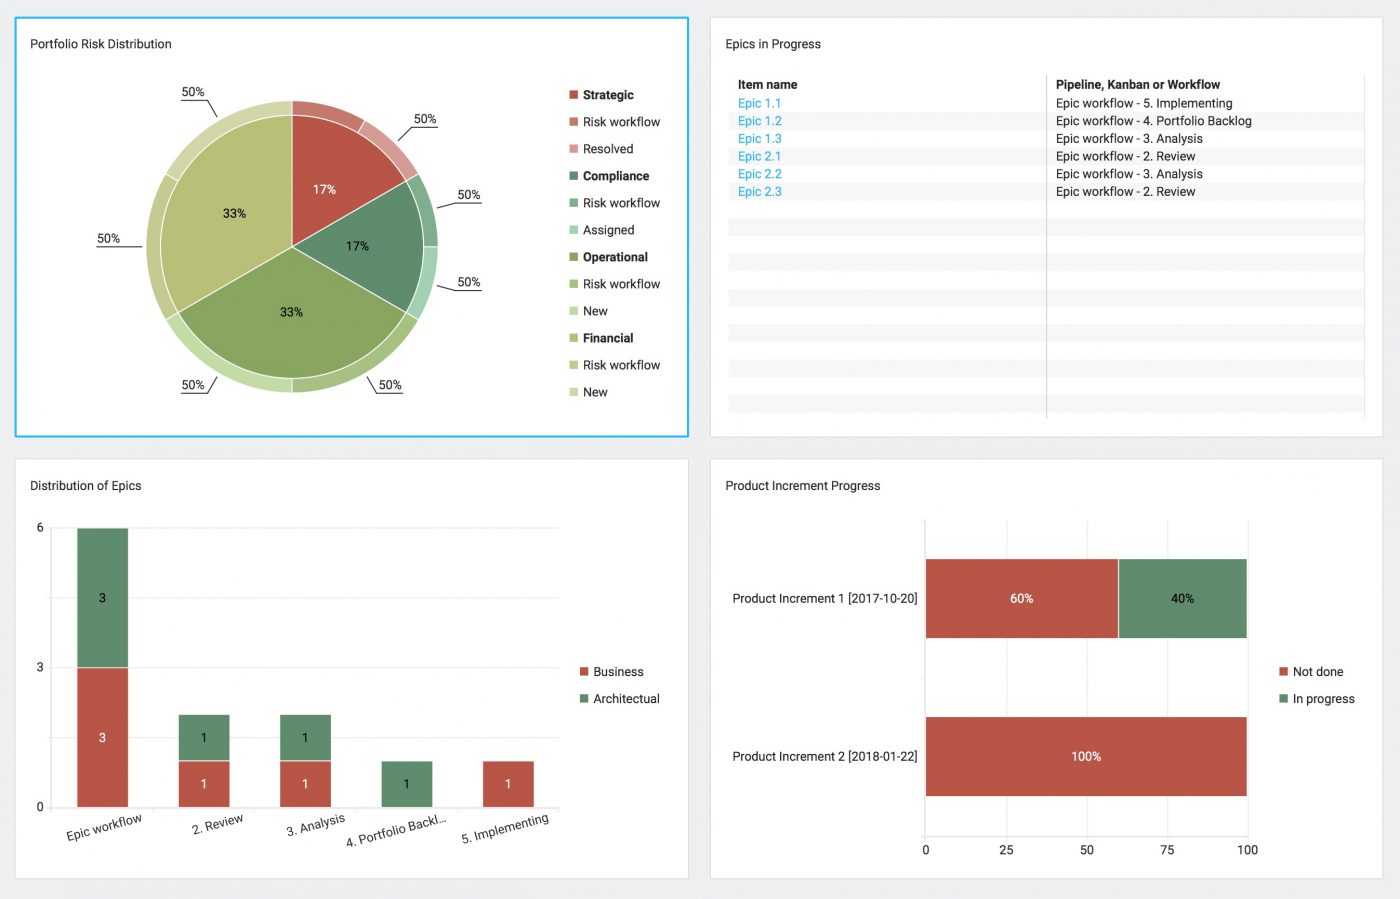This screenshot has height=899, width=1400.
Task: Open the Epic 1.1 link
Action: point(759,103)
